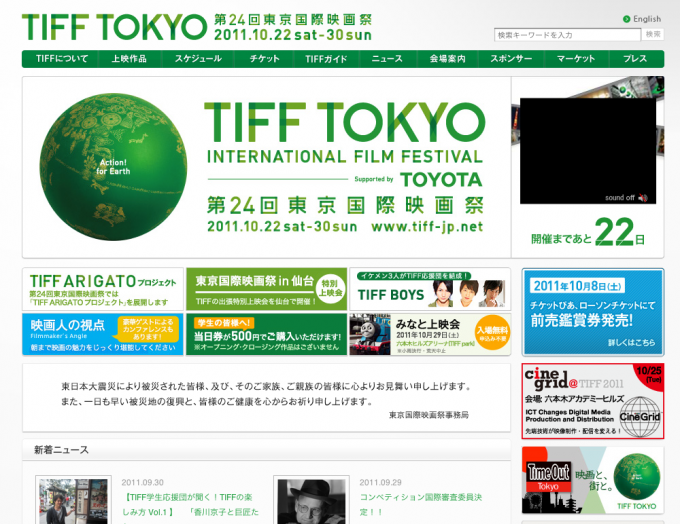Screen dimensions: 680x524
Task: Open the 会場案内 menu item
Action: 448,59
